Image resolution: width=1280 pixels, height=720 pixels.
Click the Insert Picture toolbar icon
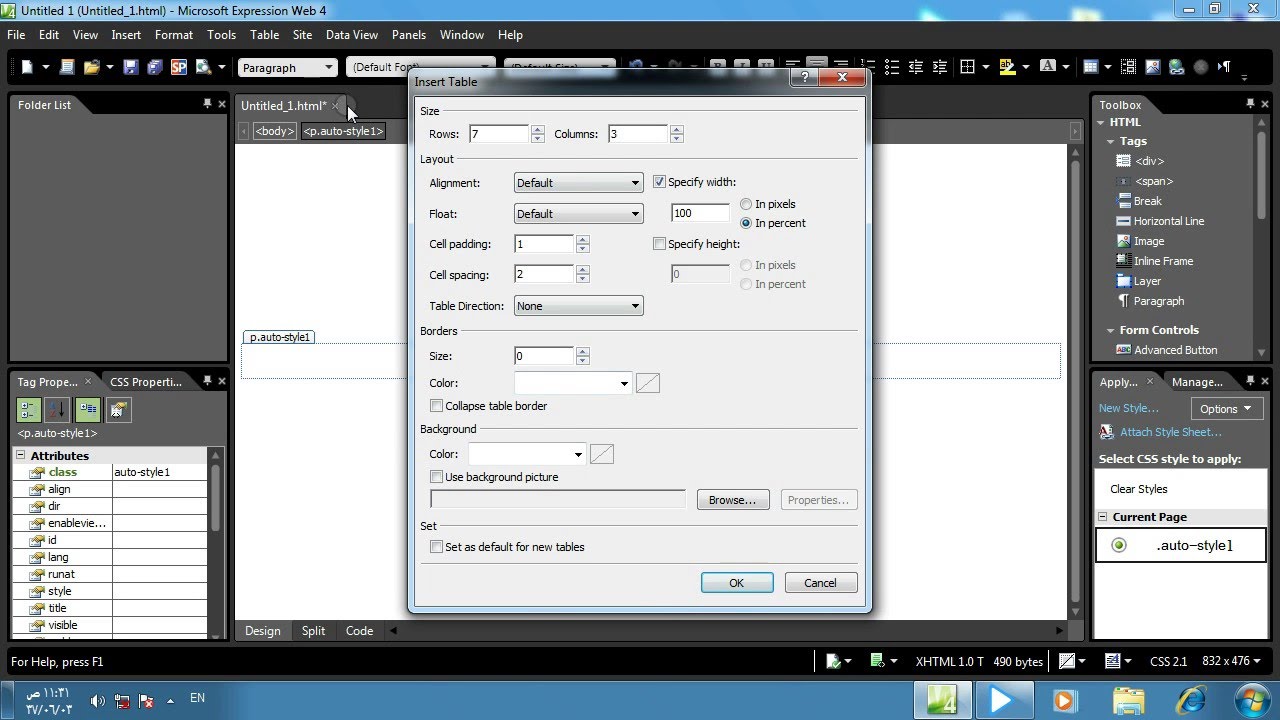click(1152, 67)
